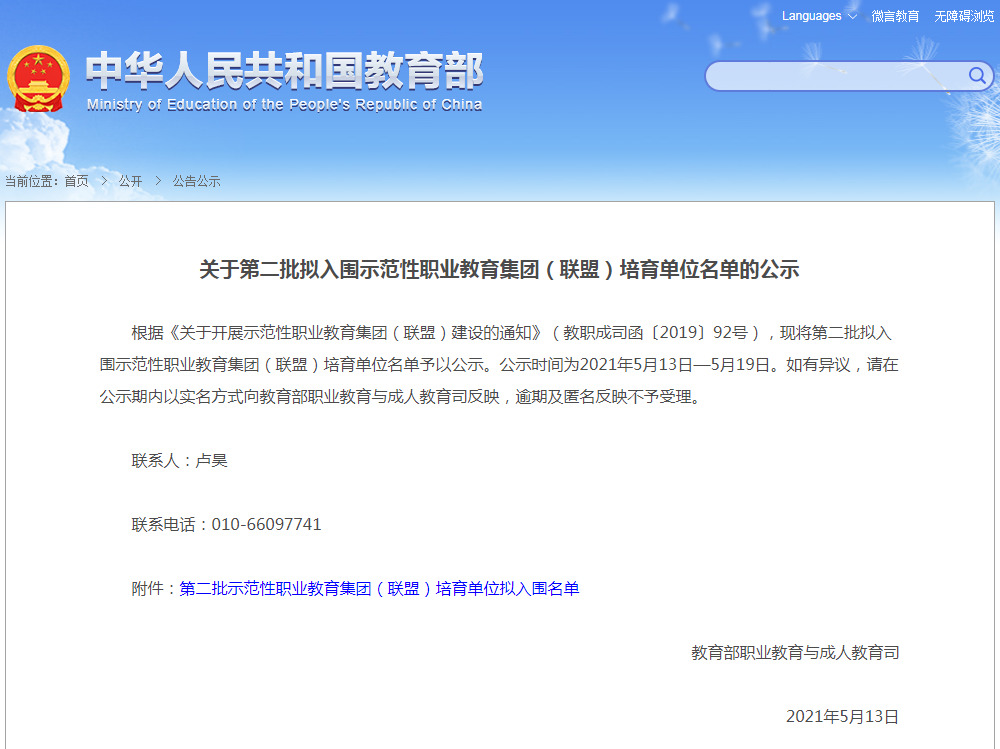The height and width of the screenshot is (749, 1000).
Task: Open the language selection menu
Action: pyautogui.click(x=814, y=16)
